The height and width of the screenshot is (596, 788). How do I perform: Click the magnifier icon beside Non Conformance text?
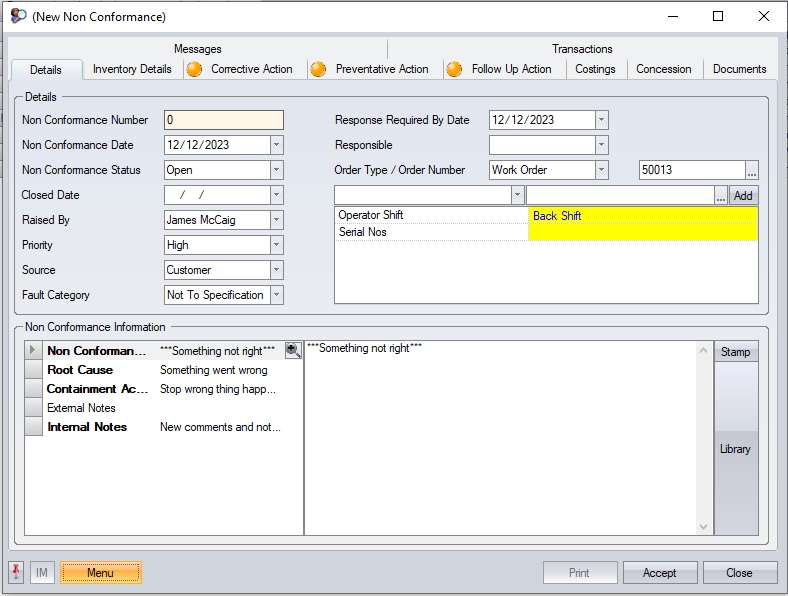(x=293, y=351)
